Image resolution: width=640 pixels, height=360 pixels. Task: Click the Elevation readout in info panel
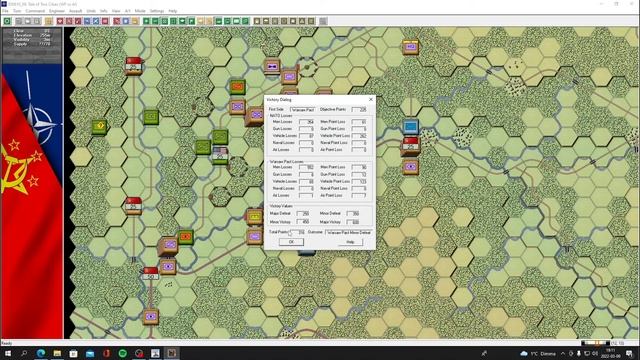coord(32,36)
